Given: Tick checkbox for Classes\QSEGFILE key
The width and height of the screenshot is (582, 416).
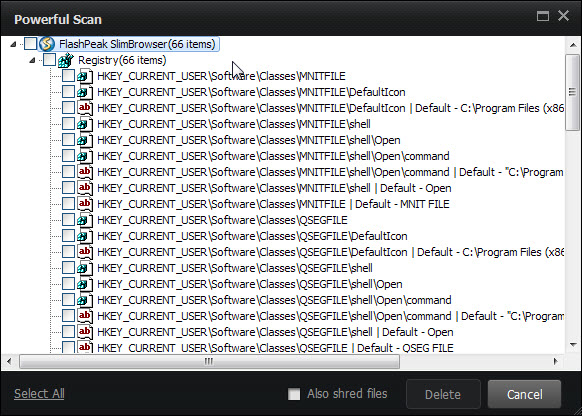Looking at the screenshot, I should tap(68, 219).
